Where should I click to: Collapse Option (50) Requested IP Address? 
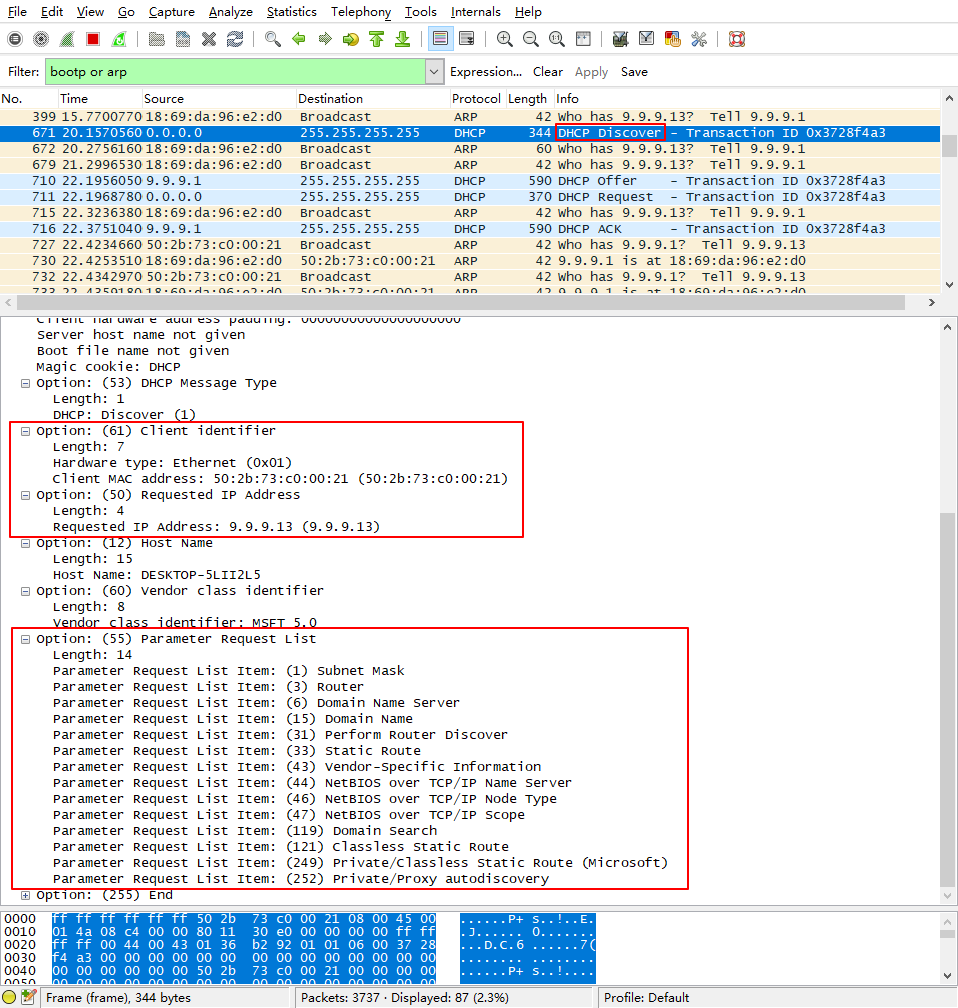(25, 495)
